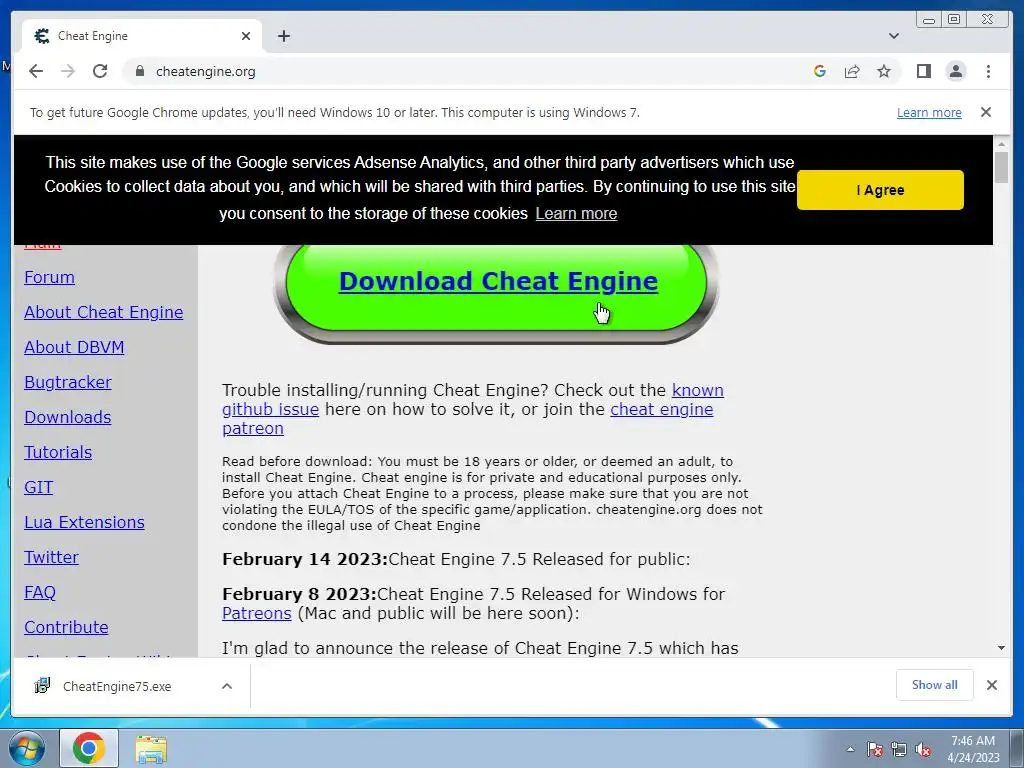Open the tab search chevron
The width and height of the screenshot is (1024, 768).
click(894, 36)
